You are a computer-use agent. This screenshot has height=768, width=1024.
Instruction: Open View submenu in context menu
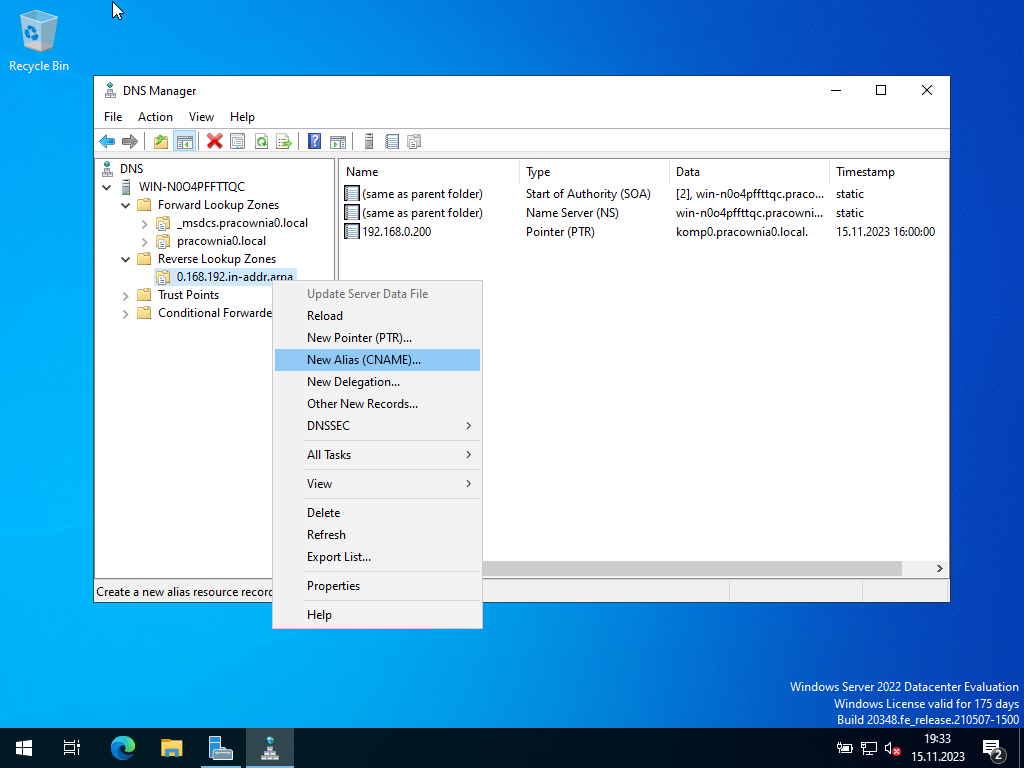point(377,484)
